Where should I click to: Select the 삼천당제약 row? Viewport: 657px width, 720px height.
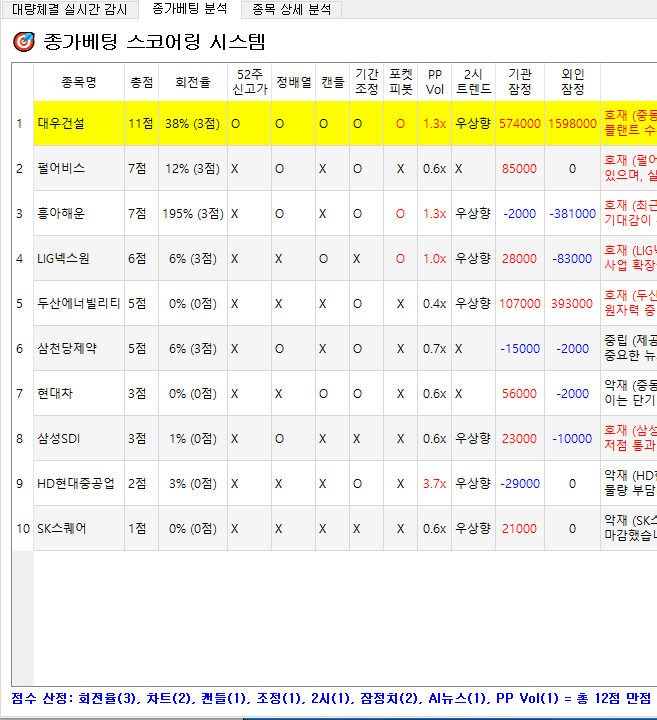pos(66,349)
